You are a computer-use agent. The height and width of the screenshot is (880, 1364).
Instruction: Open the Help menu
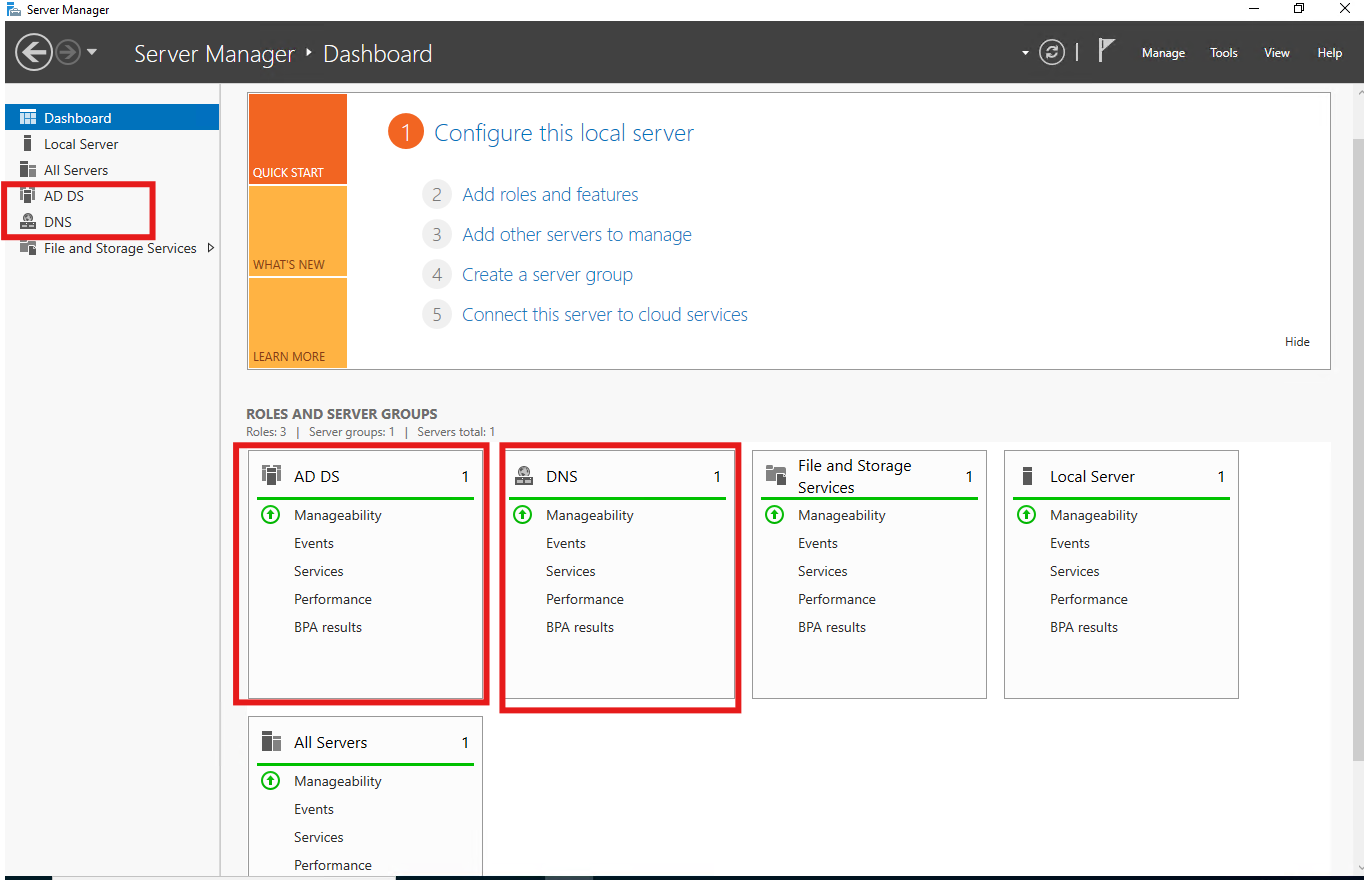coord(1330,53)
